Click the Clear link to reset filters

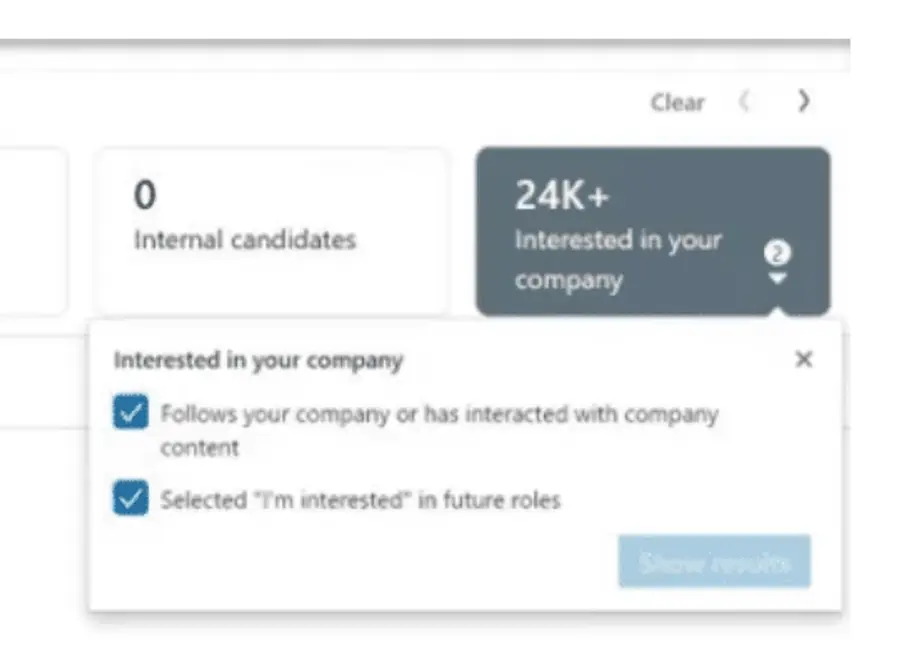point(678,102)
